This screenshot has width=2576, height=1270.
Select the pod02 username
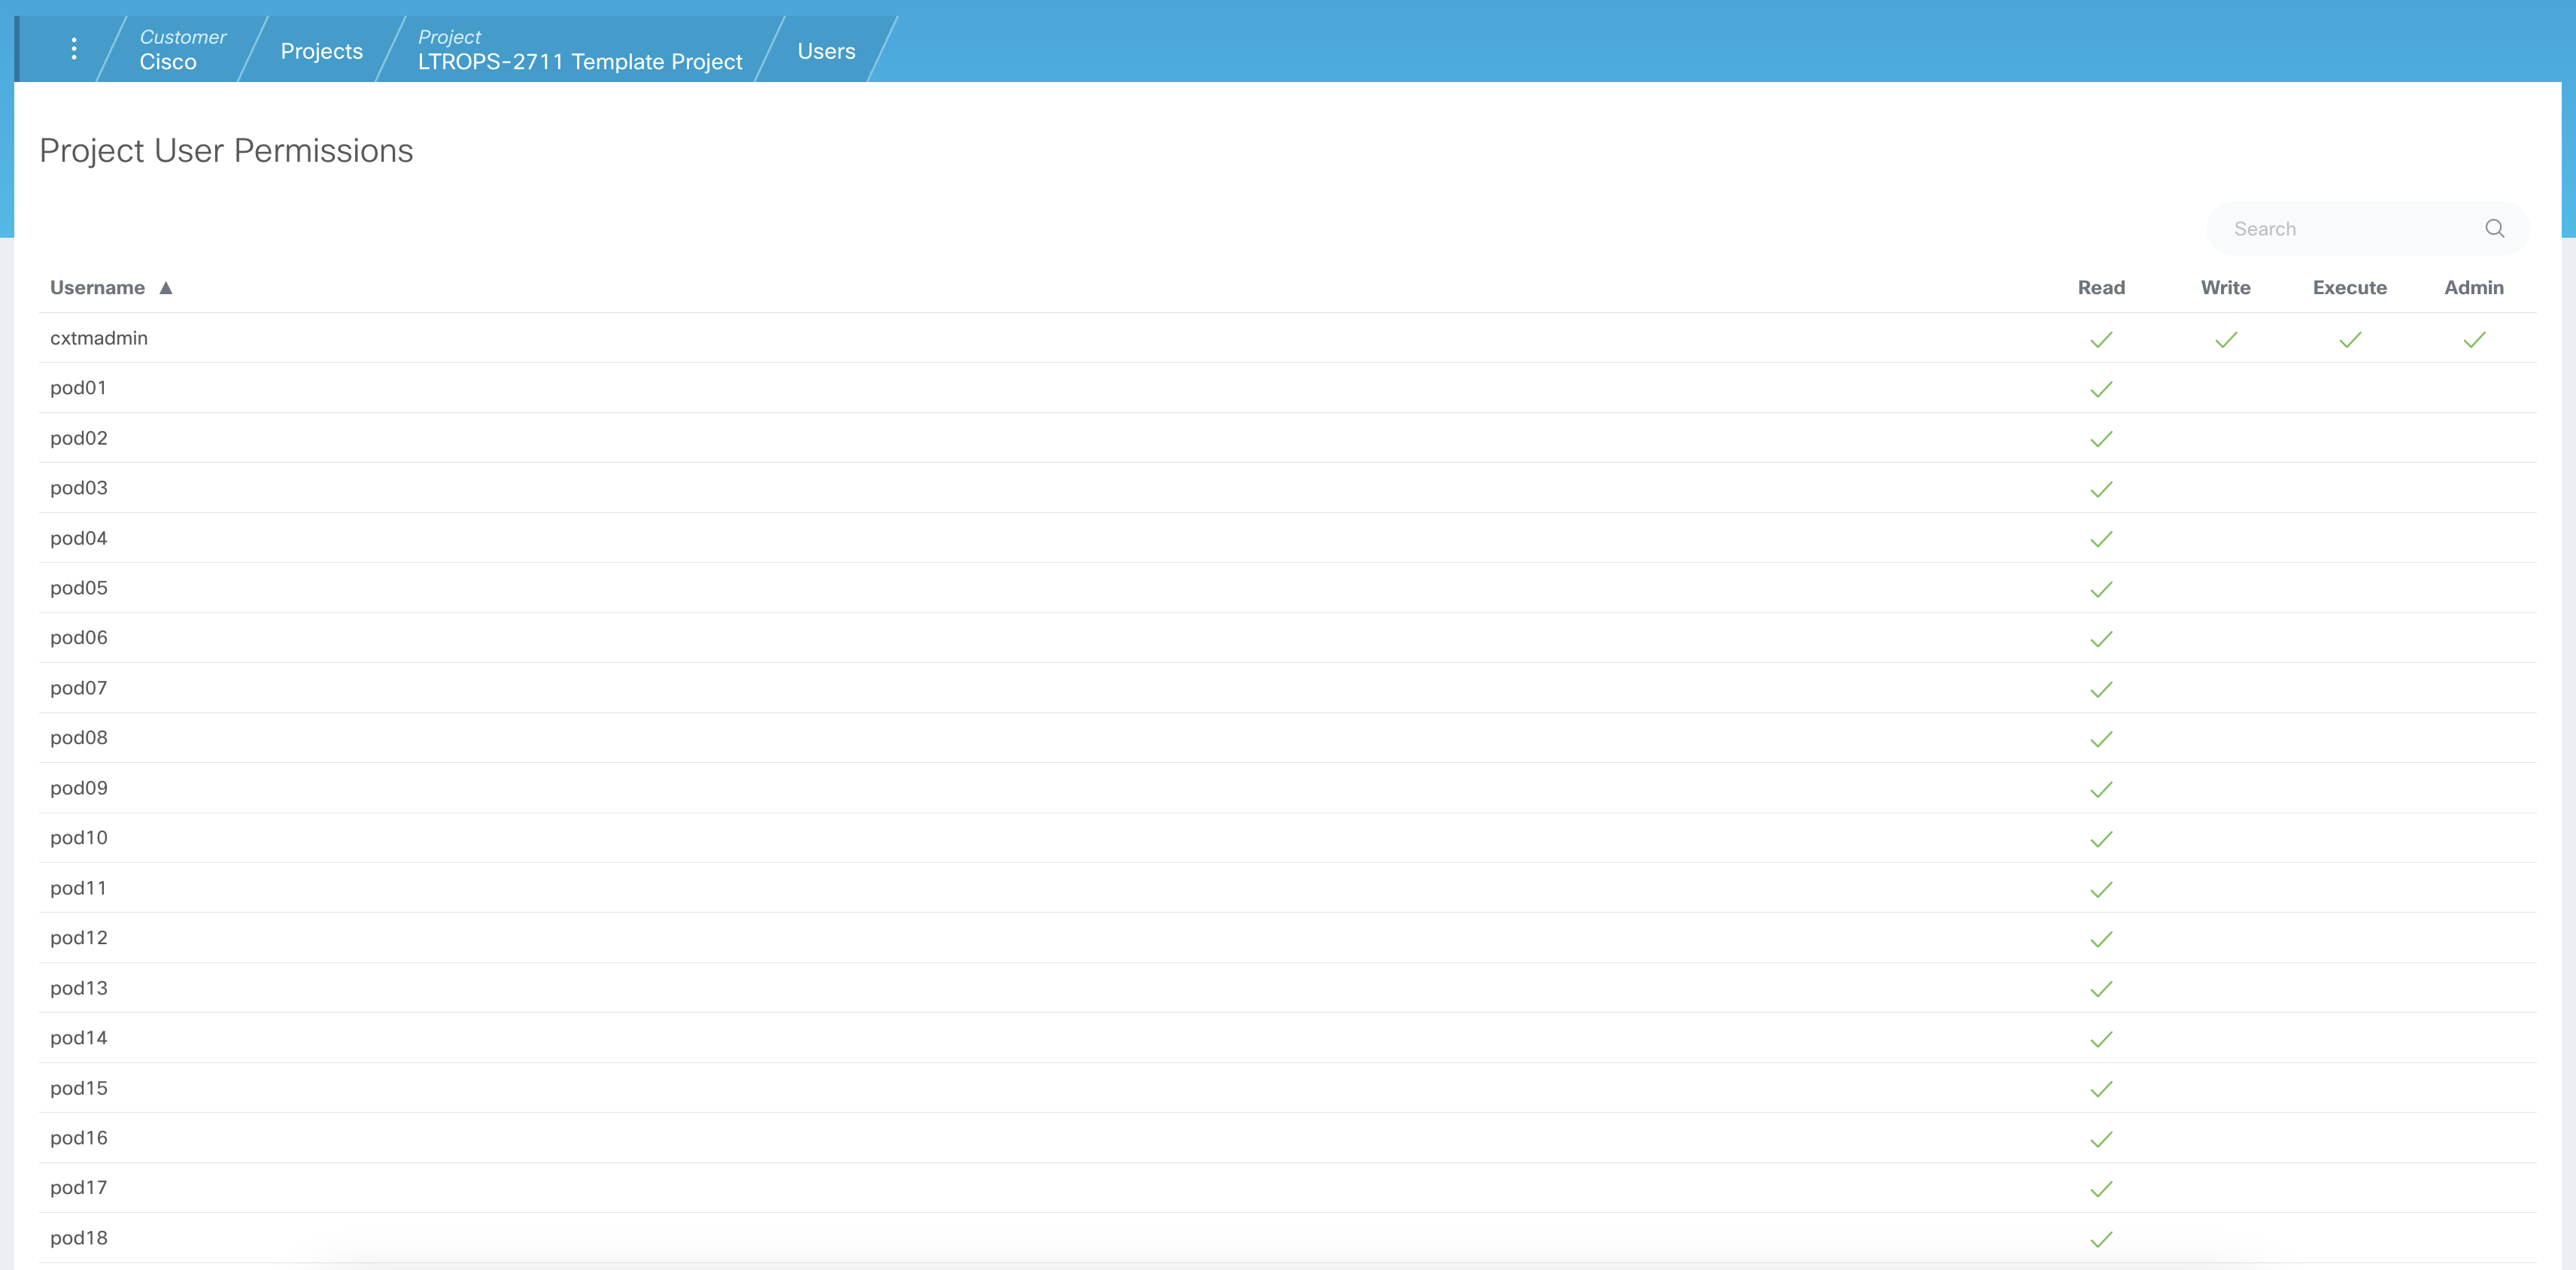point(78,438)
